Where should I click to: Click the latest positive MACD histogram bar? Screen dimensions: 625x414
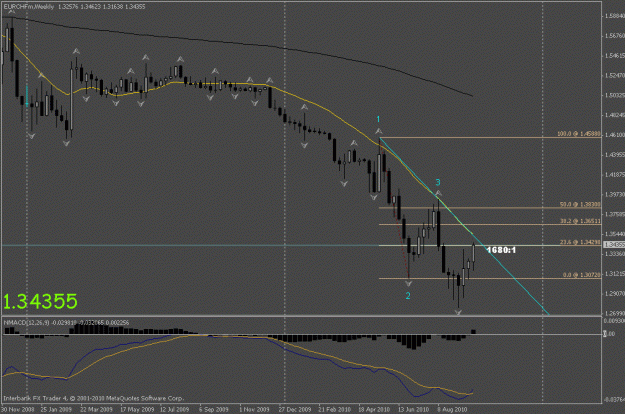click(474, 332)
